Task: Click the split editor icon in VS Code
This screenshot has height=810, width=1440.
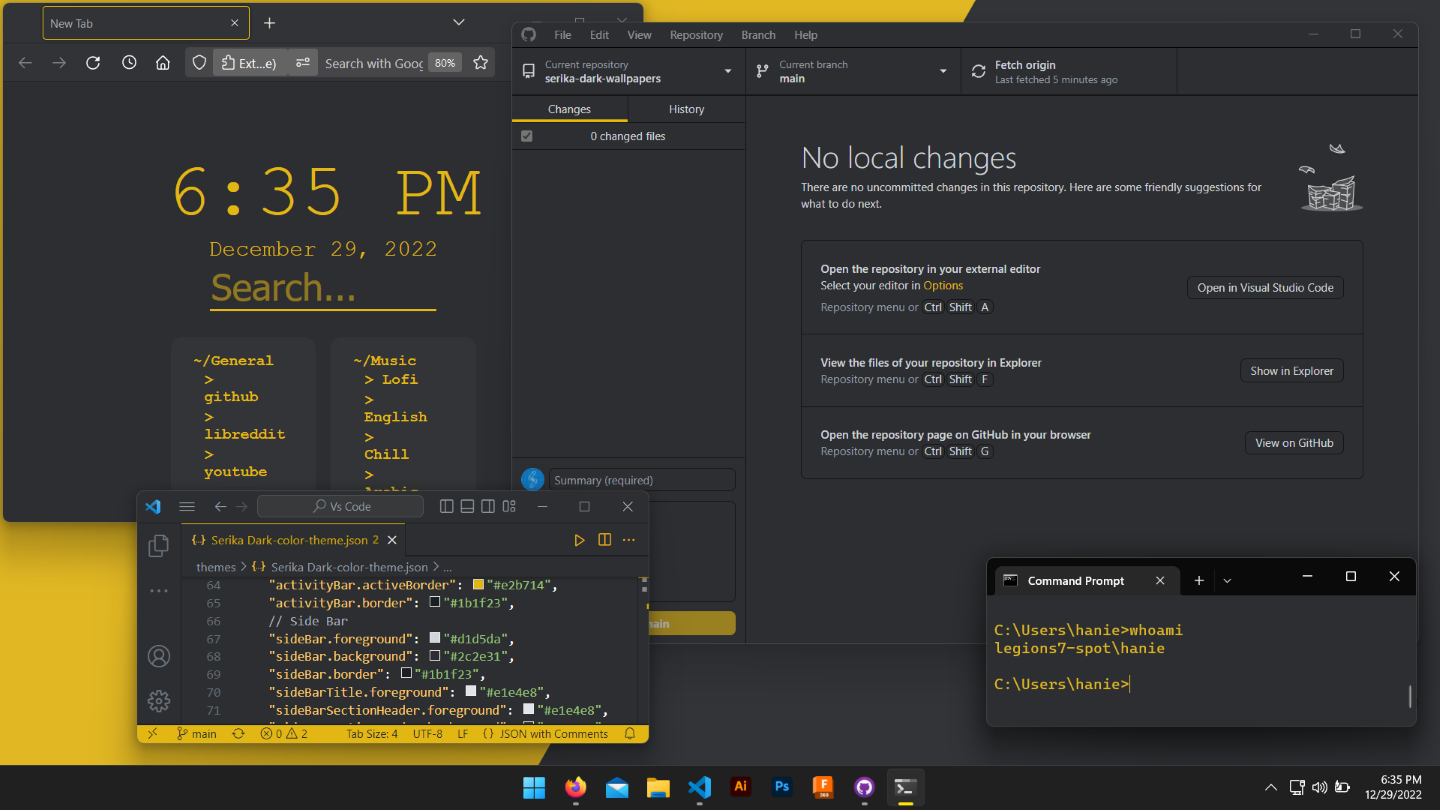Action: click(604, 540)
